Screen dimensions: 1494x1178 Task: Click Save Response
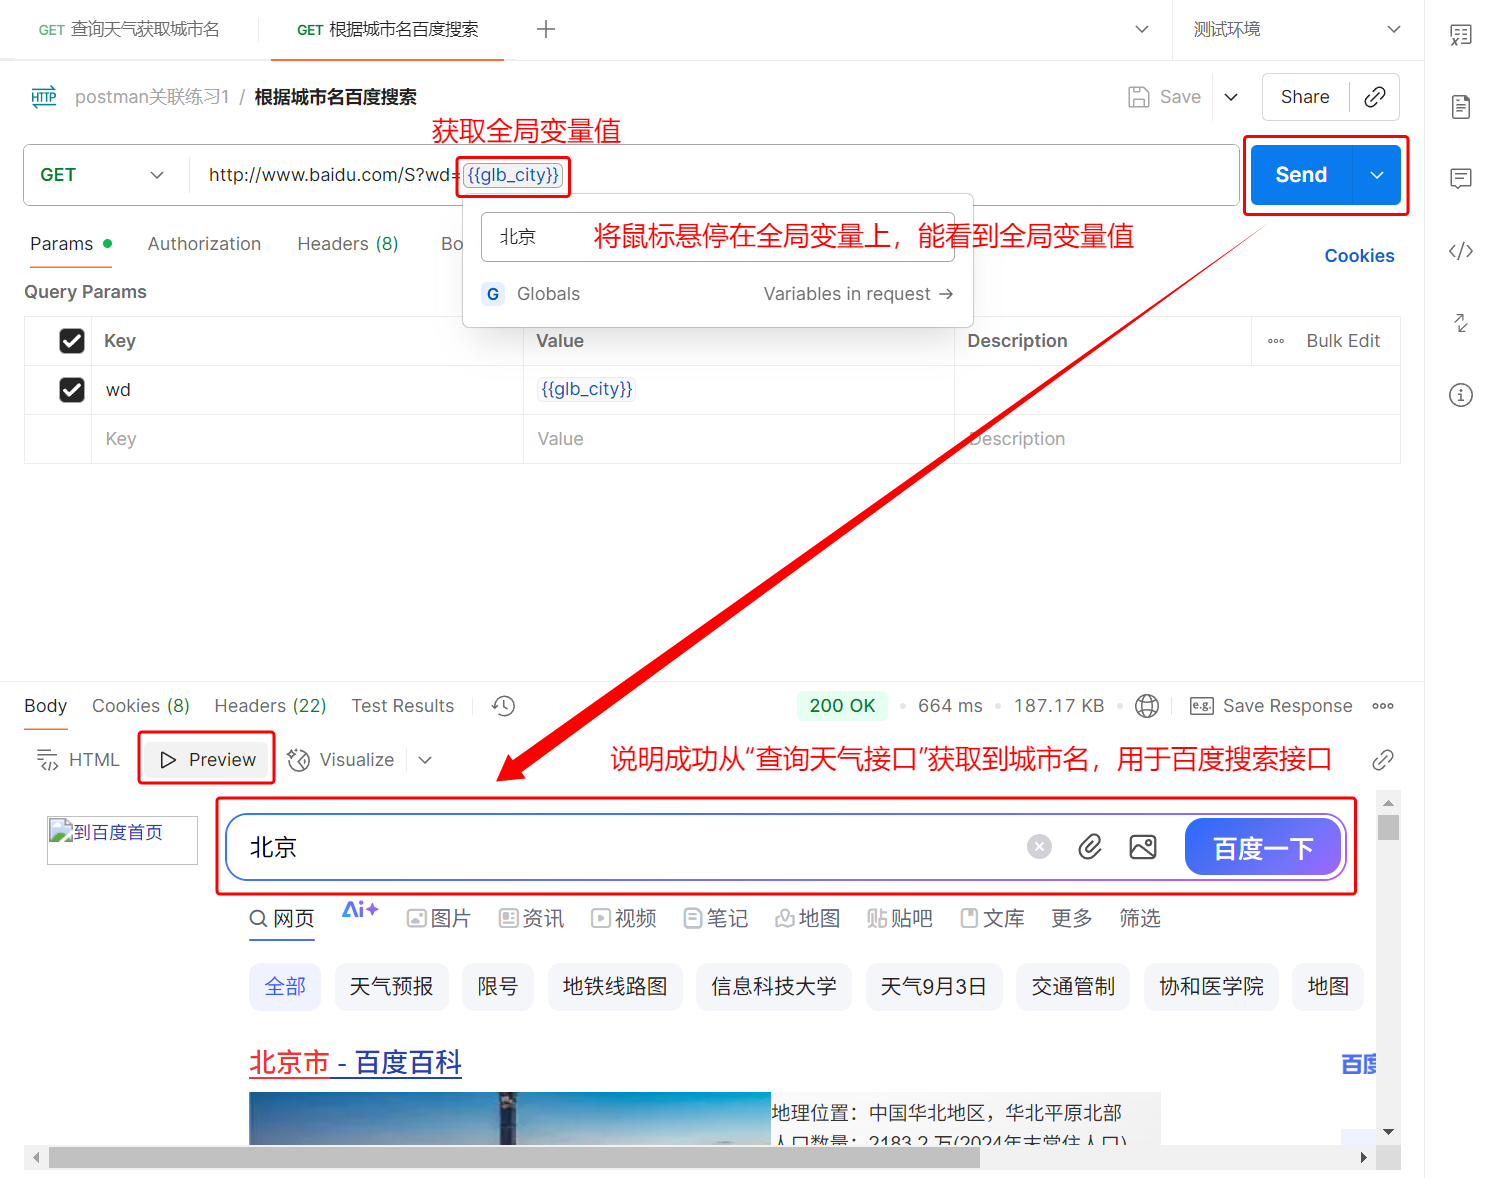1272,706
